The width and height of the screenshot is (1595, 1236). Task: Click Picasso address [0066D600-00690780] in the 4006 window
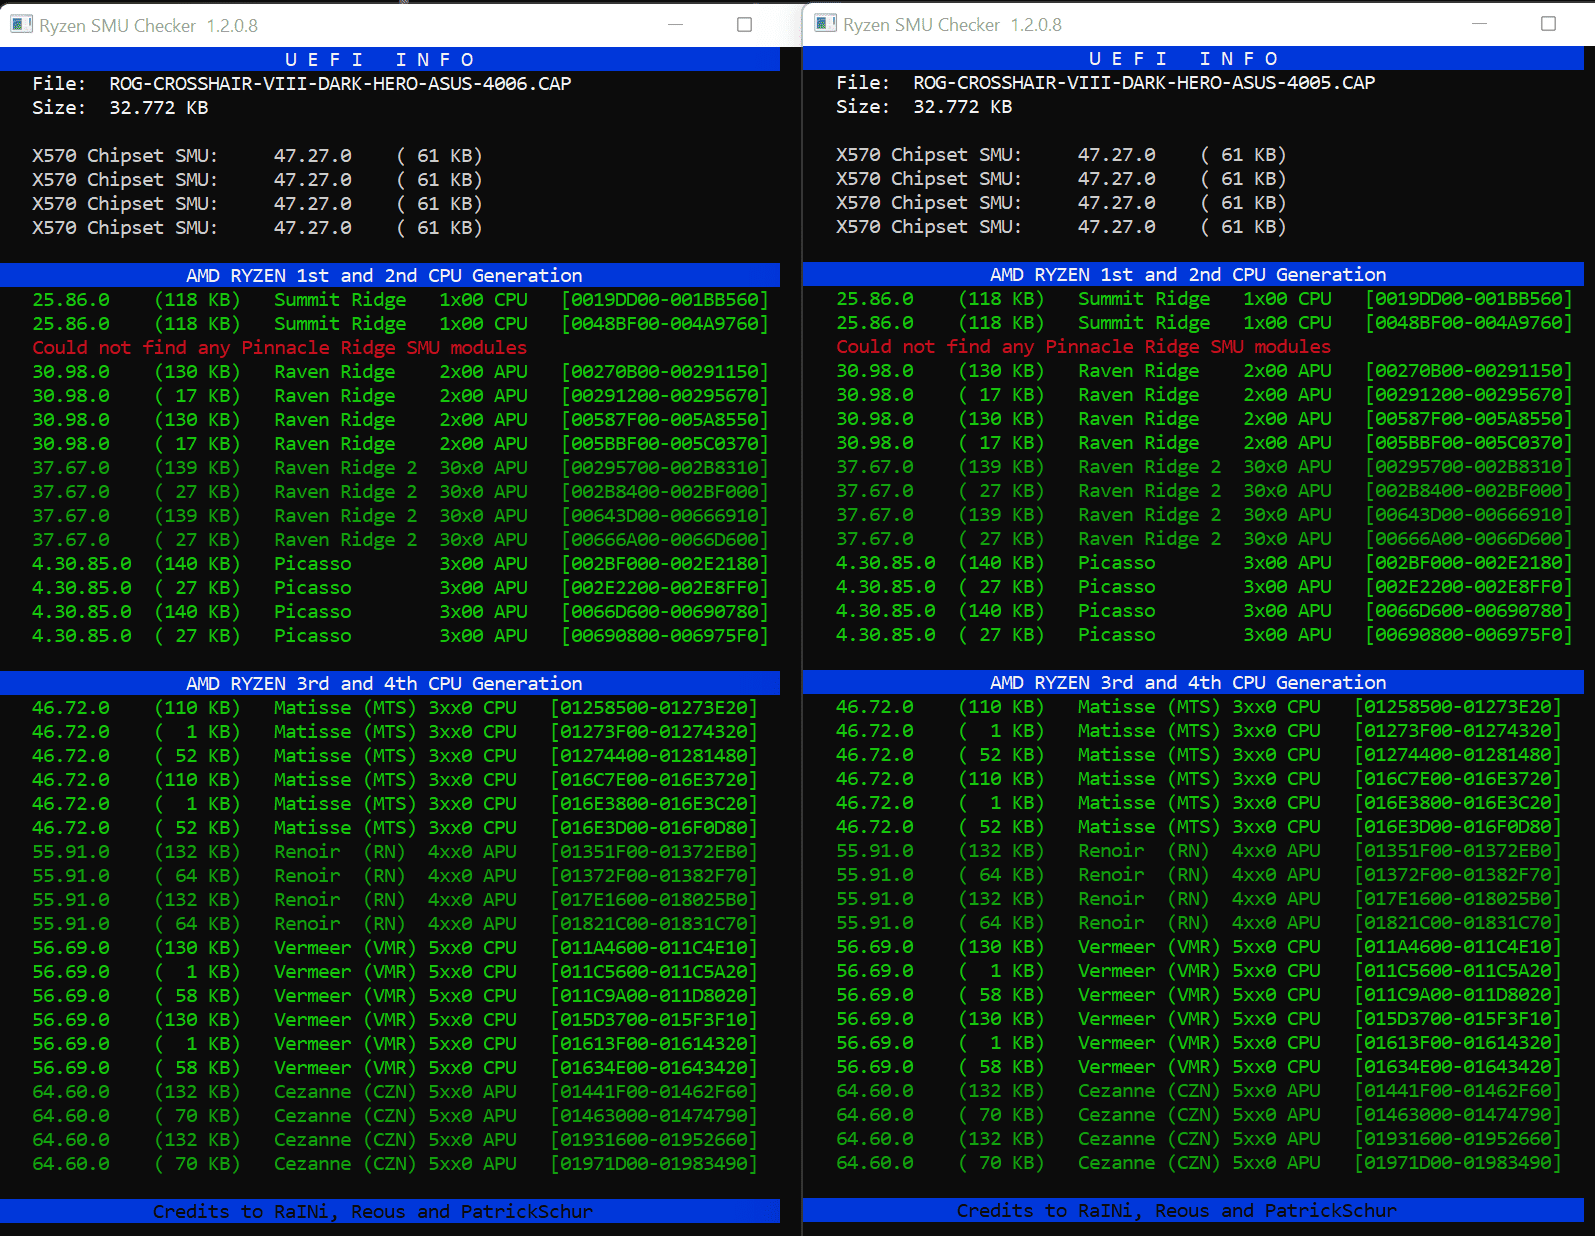click(x=665, y=612)
